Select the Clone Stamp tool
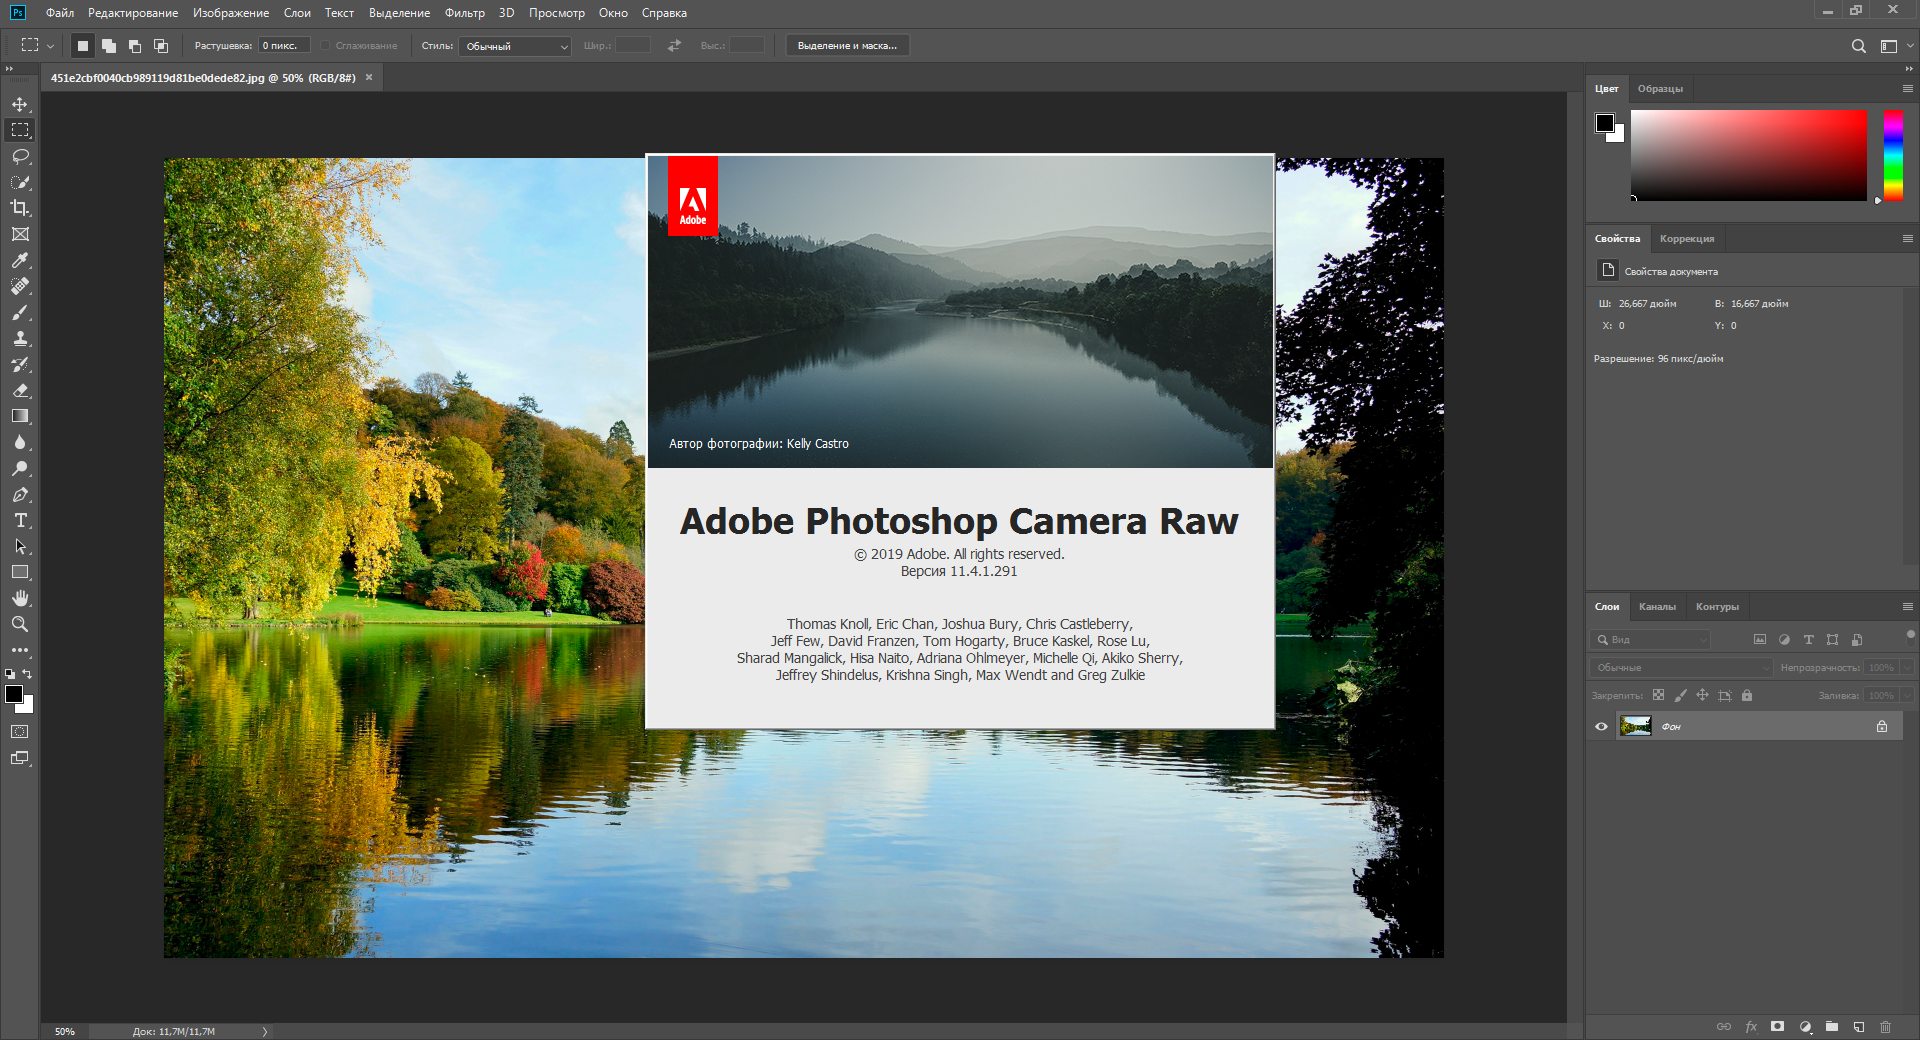 pyautogui.click(x=20, y=338)
